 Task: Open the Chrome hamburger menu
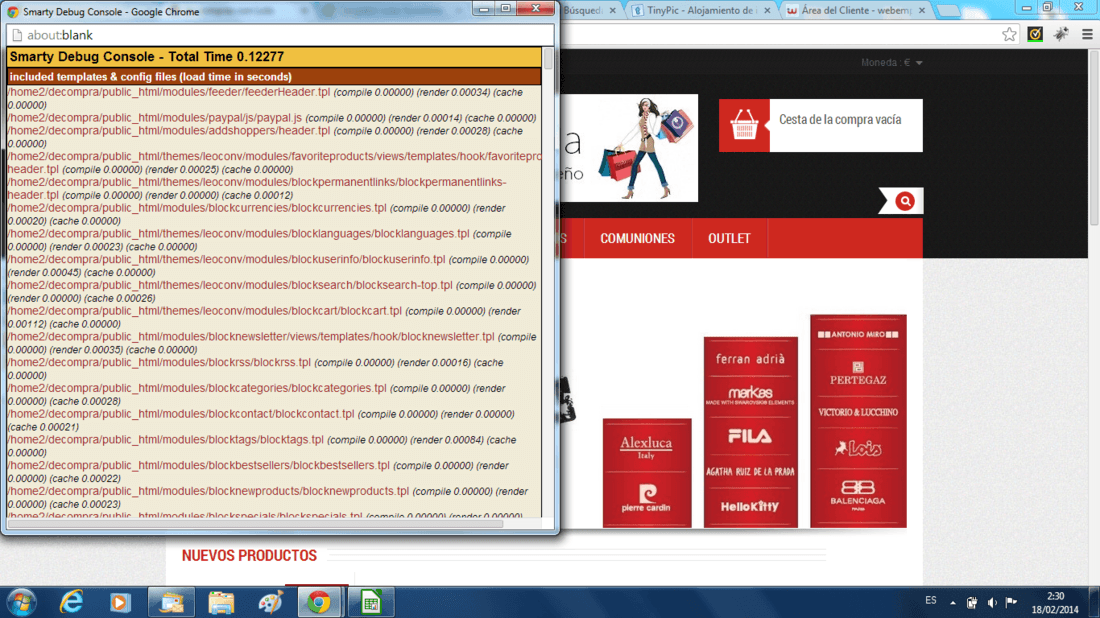coord(1087,34)
